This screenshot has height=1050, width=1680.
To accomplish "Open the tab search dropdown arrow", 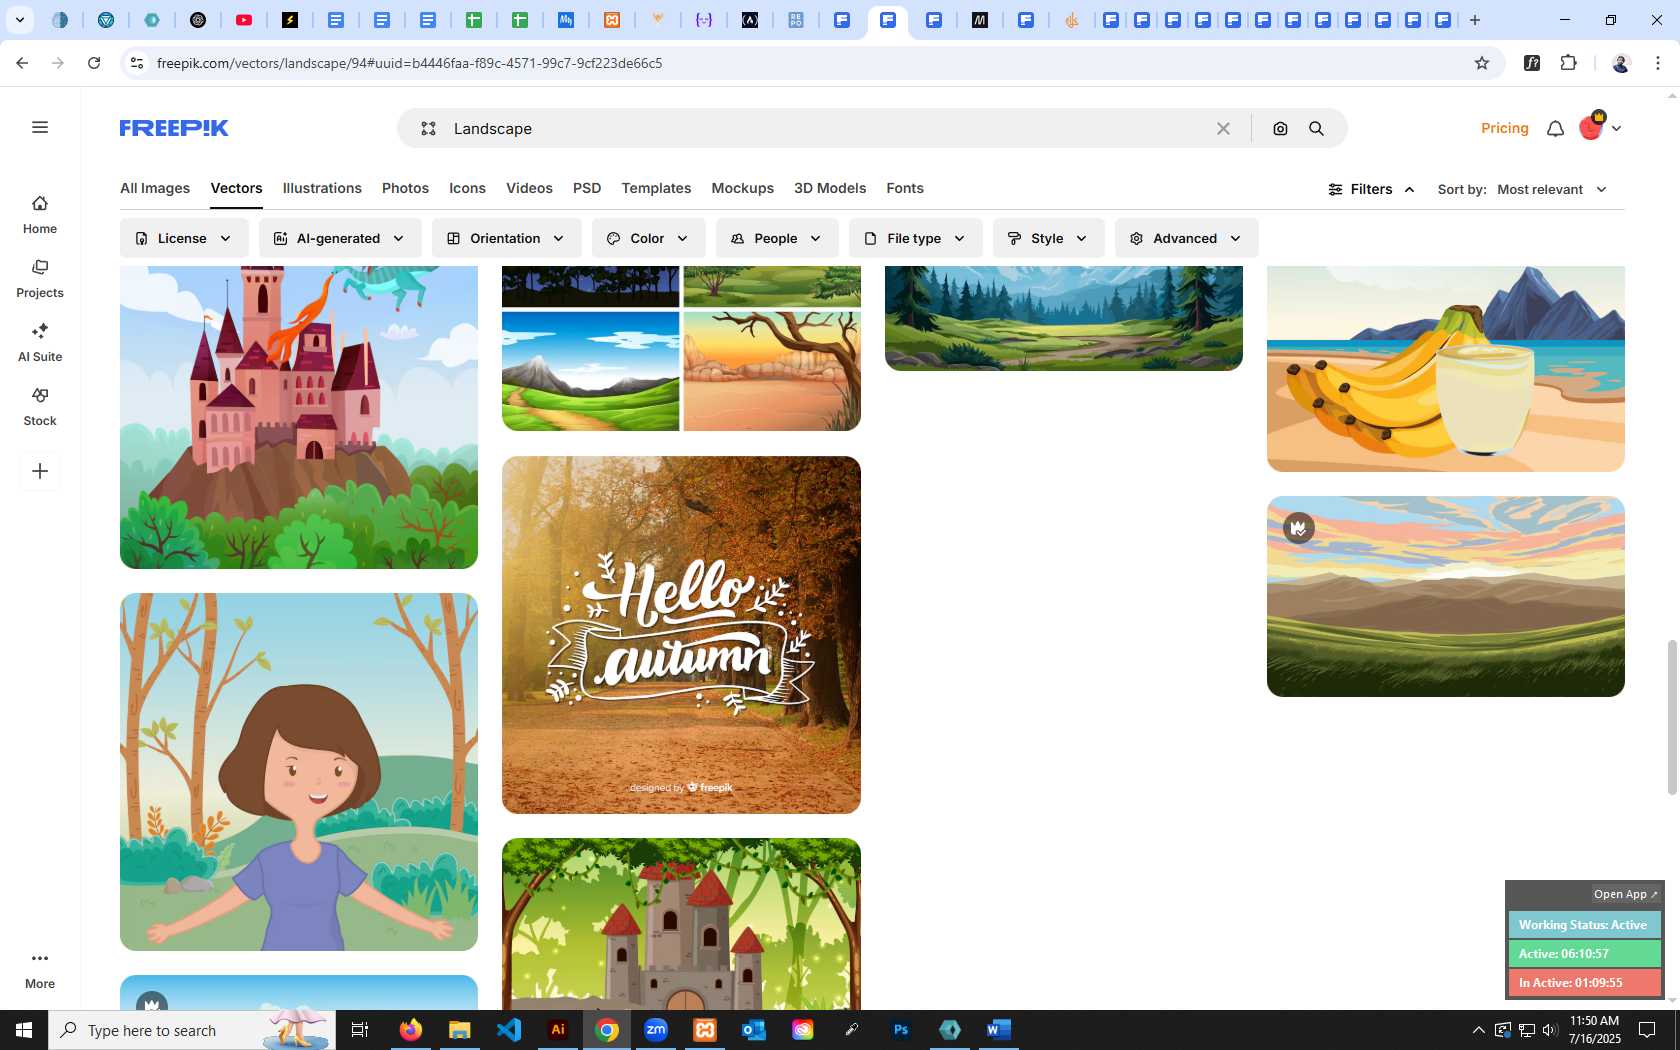I will (x=20, y=20).
